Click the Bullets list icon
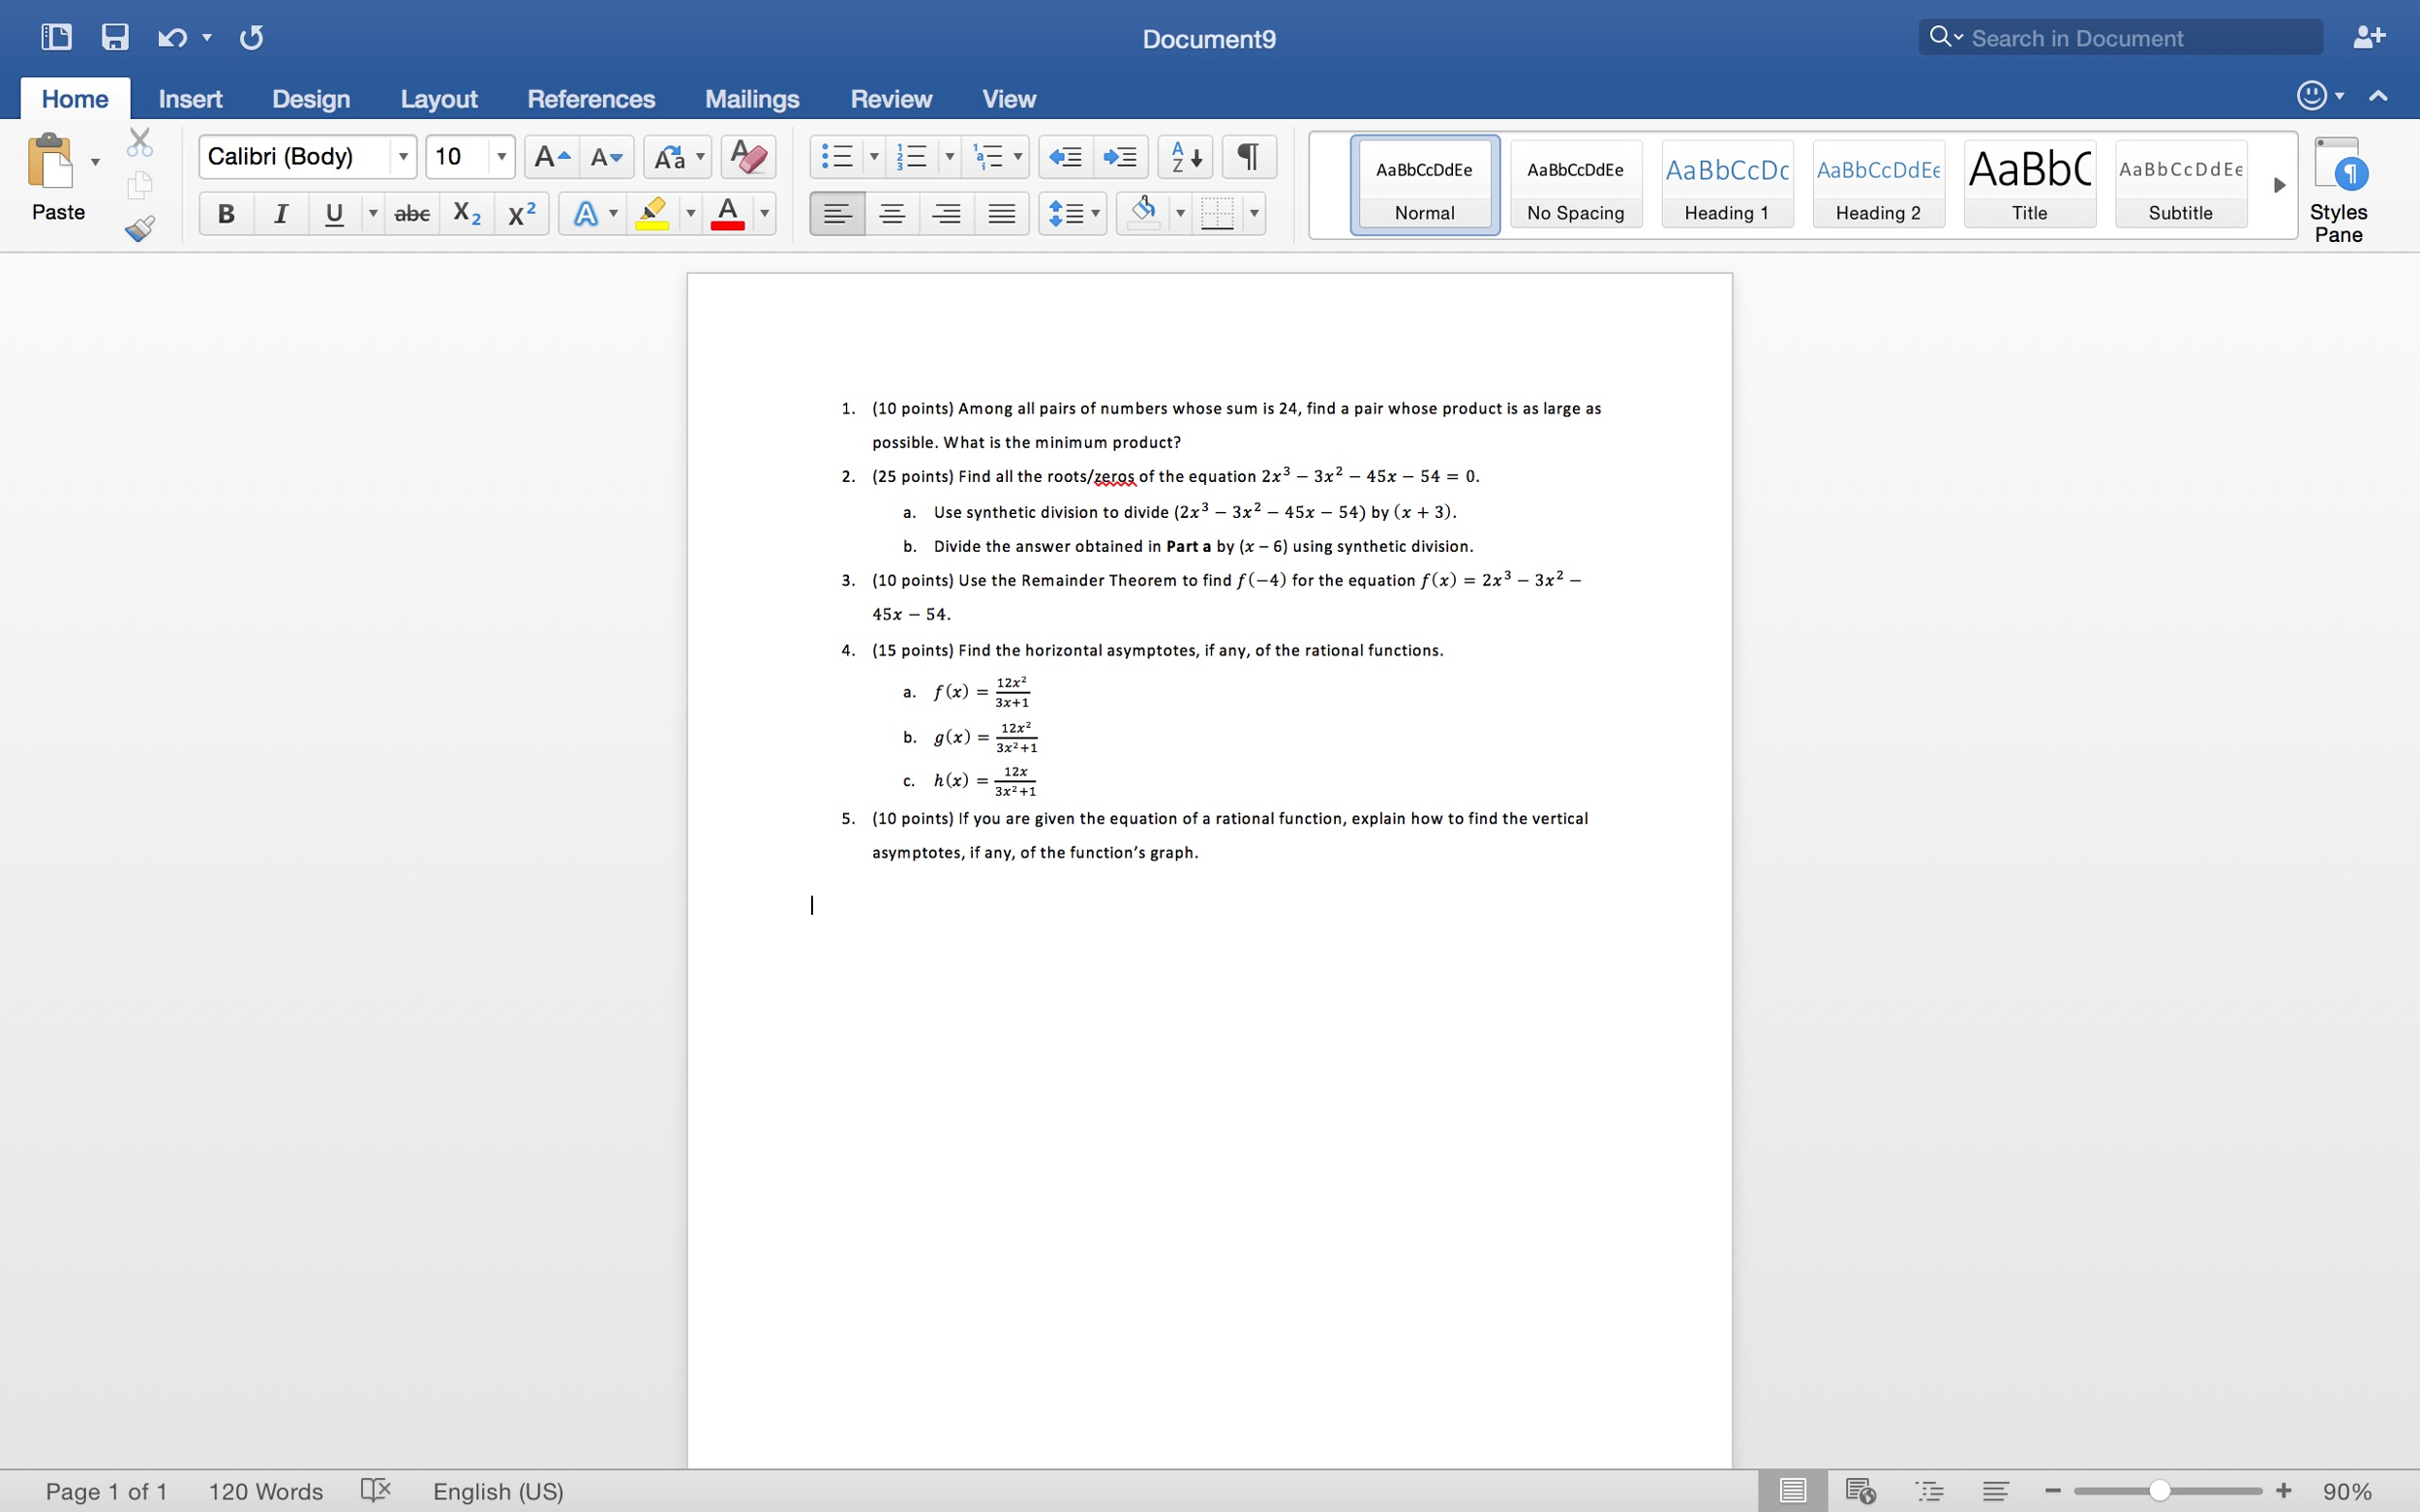This screenshot has height=1512, width=2420. [835, 159]
